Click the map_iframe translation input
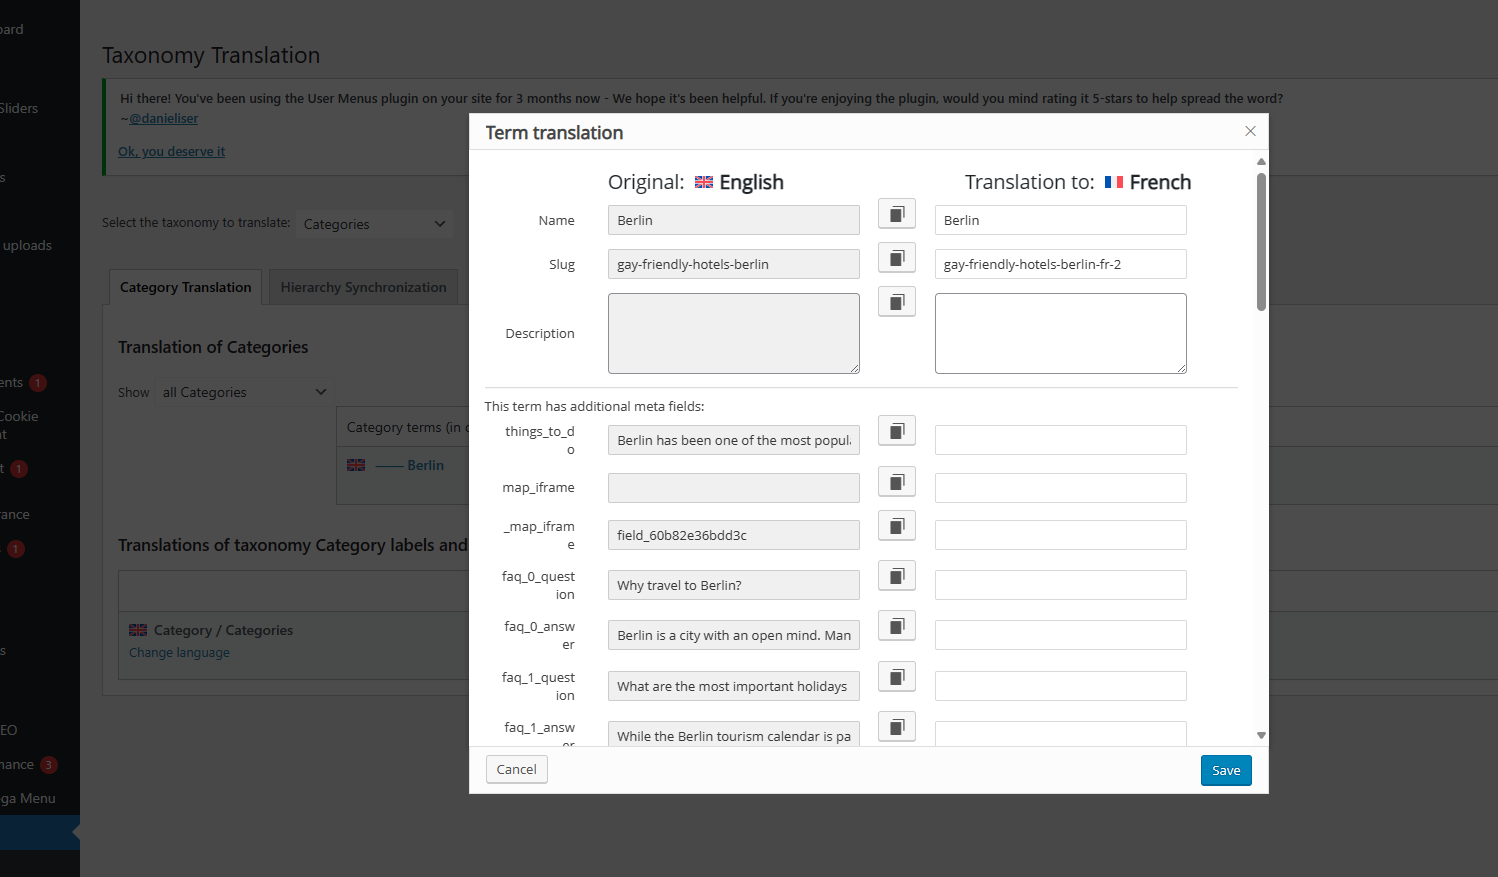The width and height of the screenshot is (1498, 877). coord(1060,488)
